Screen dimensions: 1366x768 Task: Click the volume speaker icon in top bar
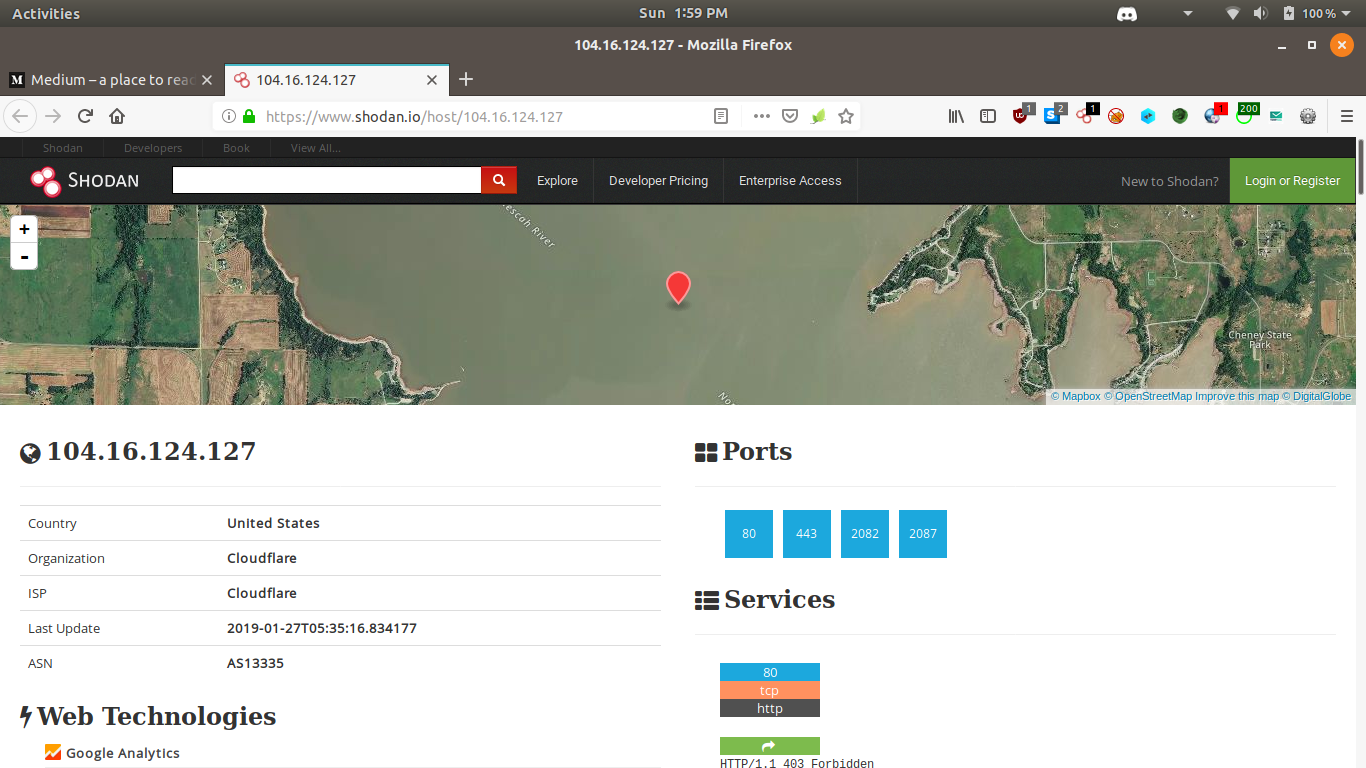click(x=1260, y=14)
